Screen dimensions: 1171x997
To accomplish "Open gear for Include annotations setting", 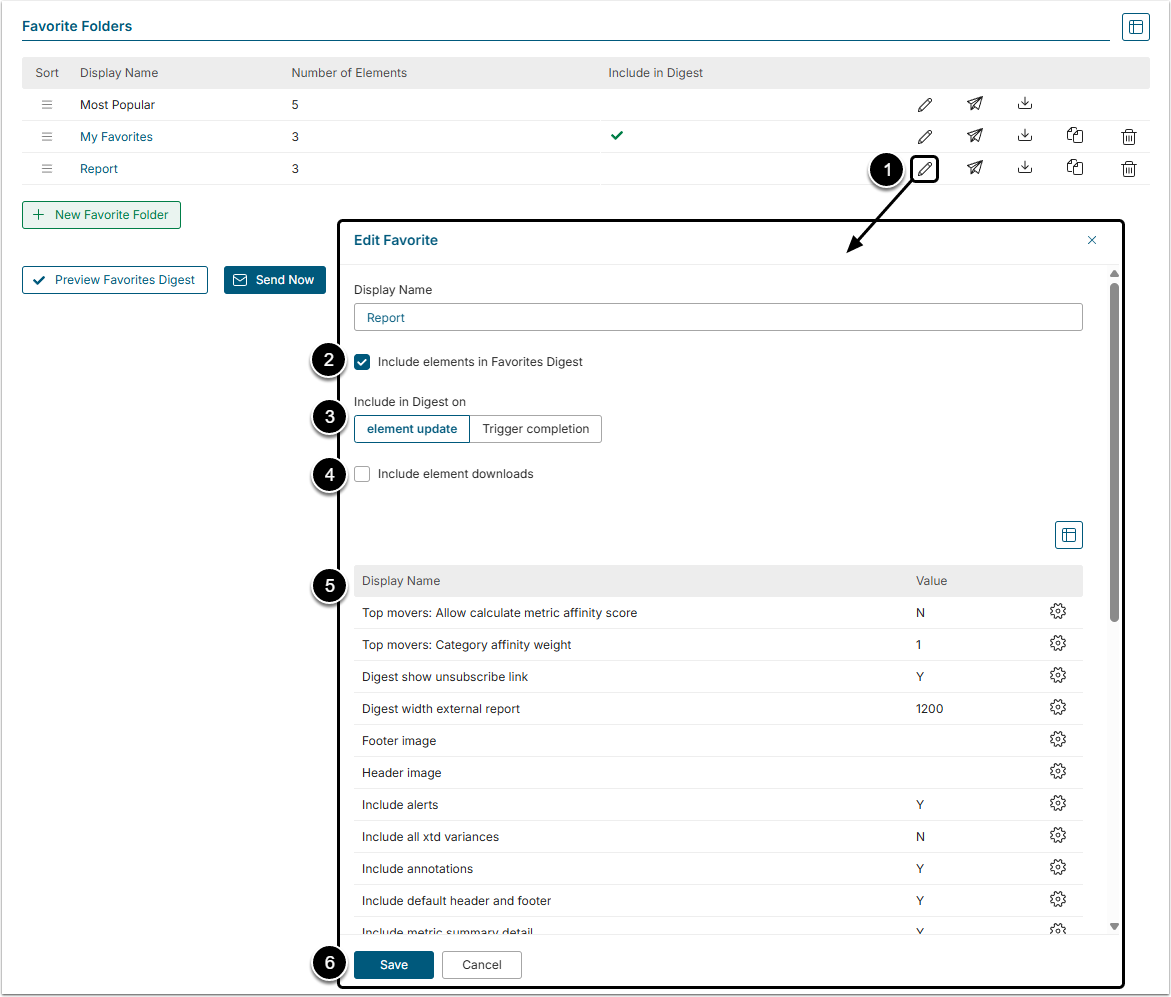I will pos(1057,869).
